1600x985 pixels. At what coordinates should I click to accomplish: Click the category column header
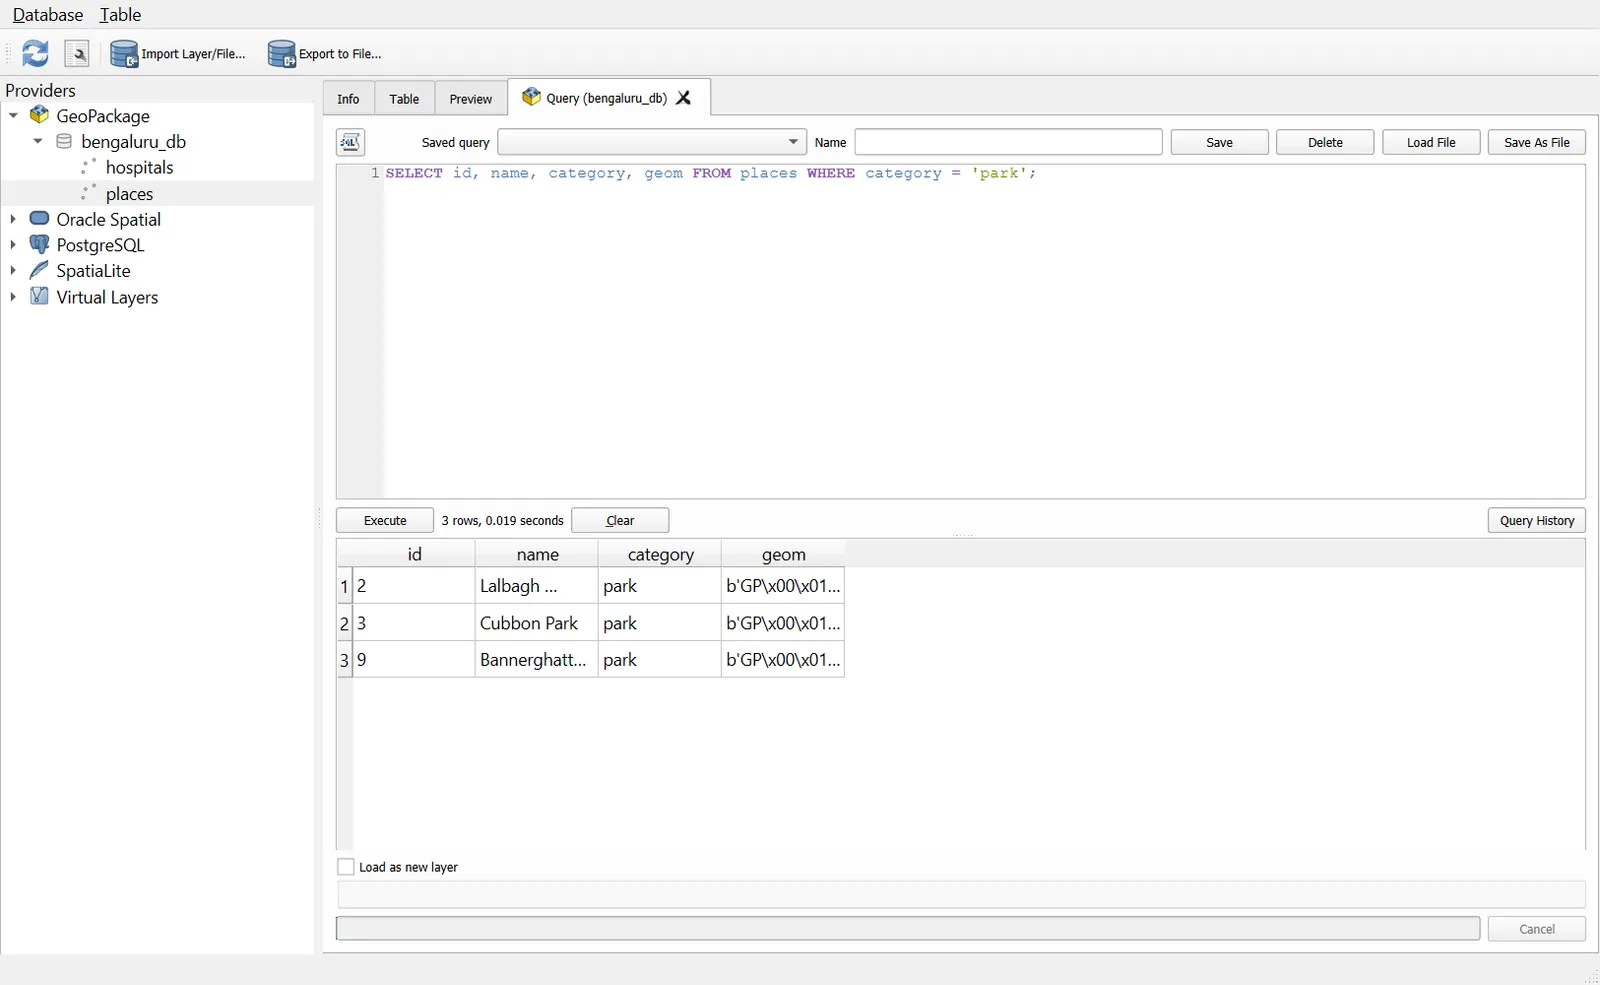pos(660,554)
